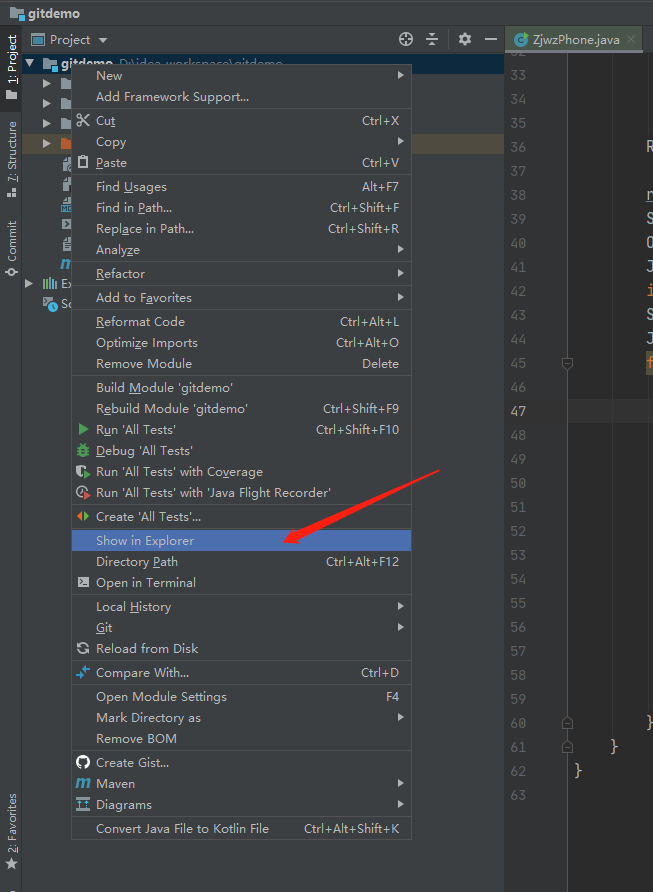Choose Create Gist... GitHub entry
Image resolution: width=653 pixels, height=892 pixels.
click(x=241, y=762)
